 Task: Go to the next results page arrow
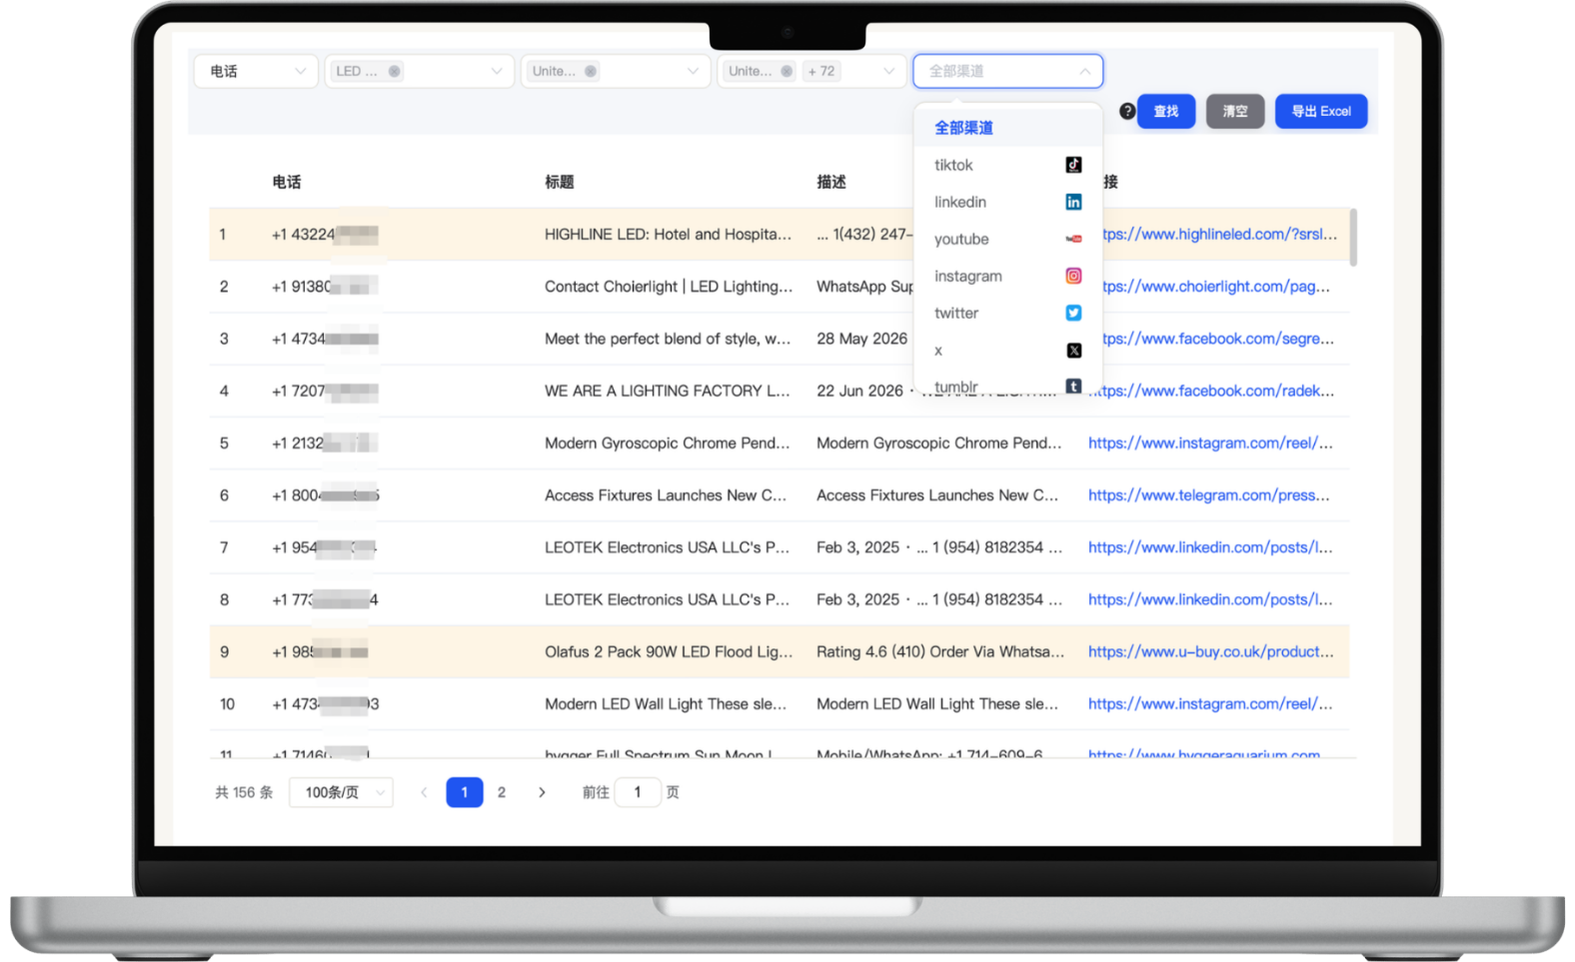(542, 792)
